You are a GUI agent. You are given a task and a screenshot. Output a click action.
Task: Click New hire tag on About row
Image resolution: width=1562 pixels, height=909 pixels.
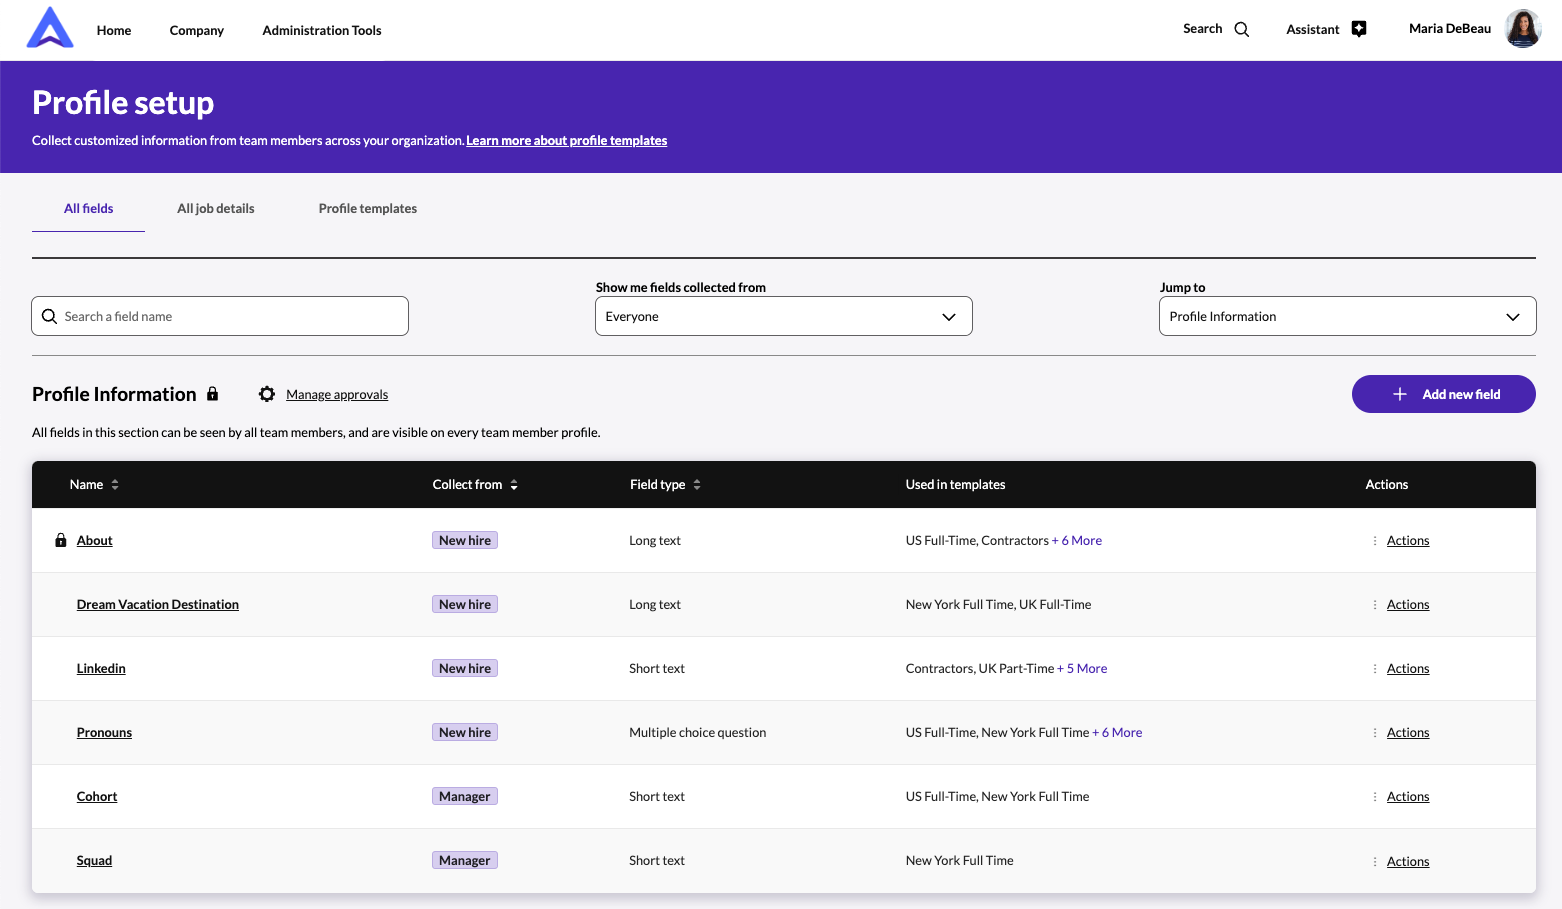(465, 540)
